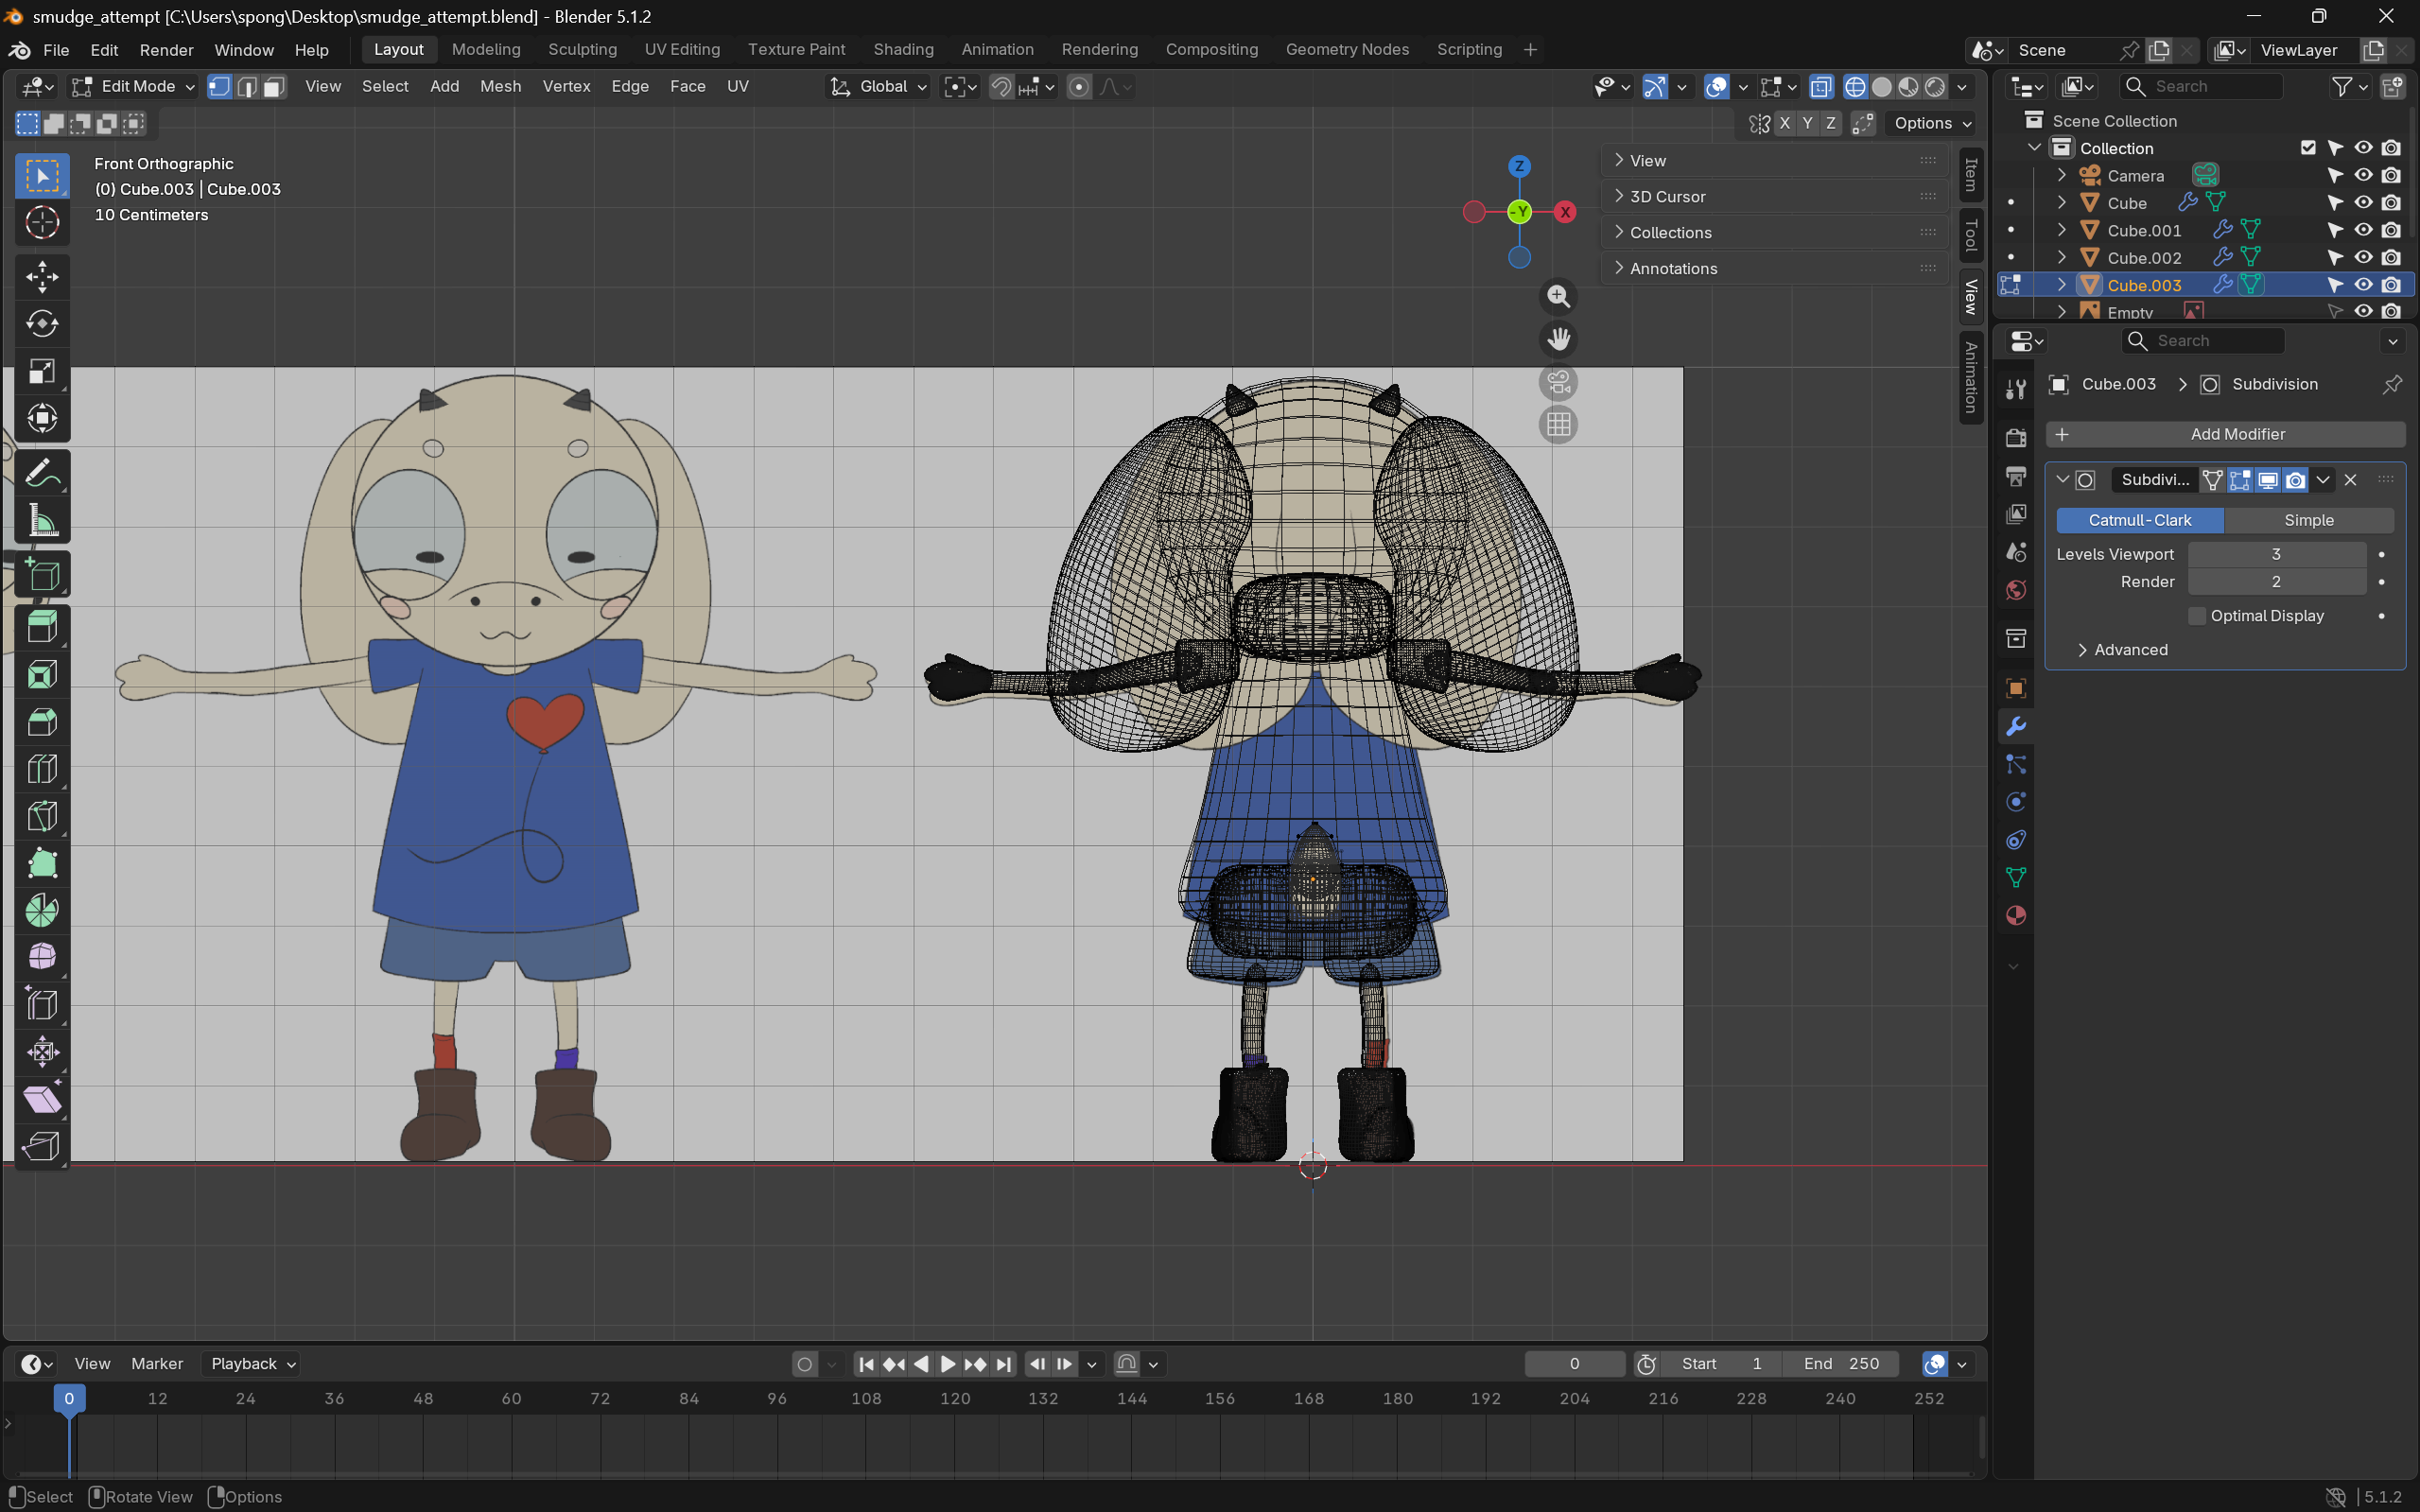Select the Knife tool
2420x1512 pixels.
point(42,816)
